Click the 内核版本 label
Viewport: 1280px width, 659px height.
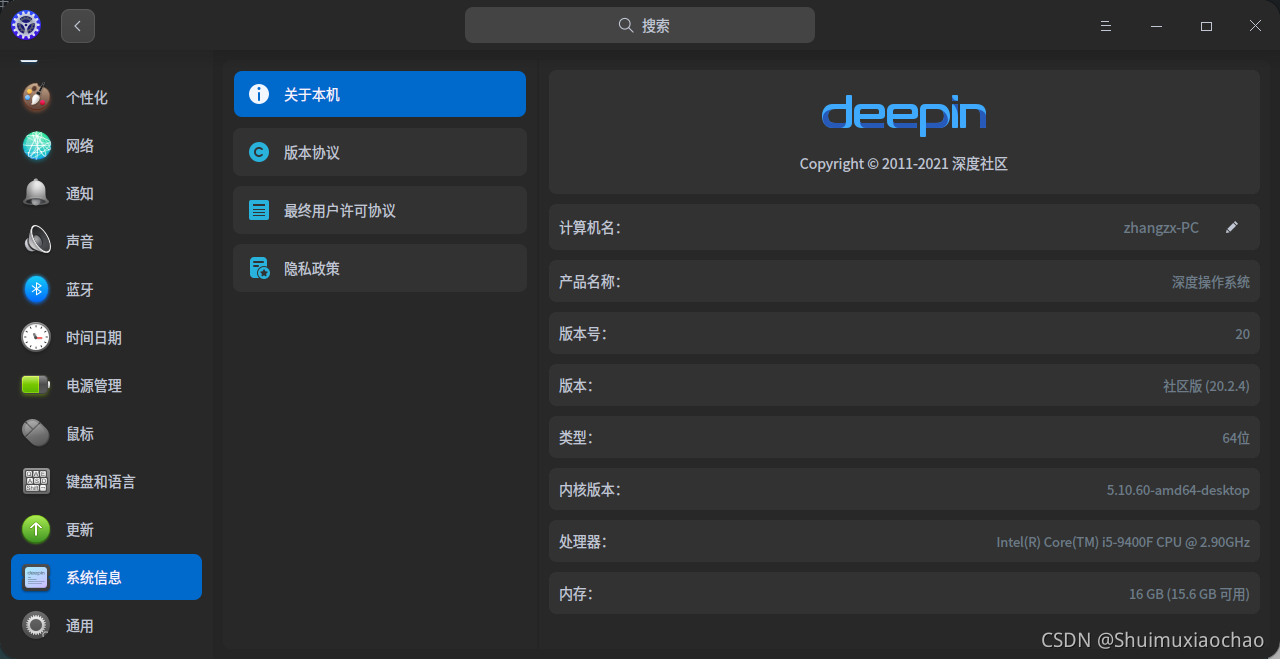(x=590, y=490)
